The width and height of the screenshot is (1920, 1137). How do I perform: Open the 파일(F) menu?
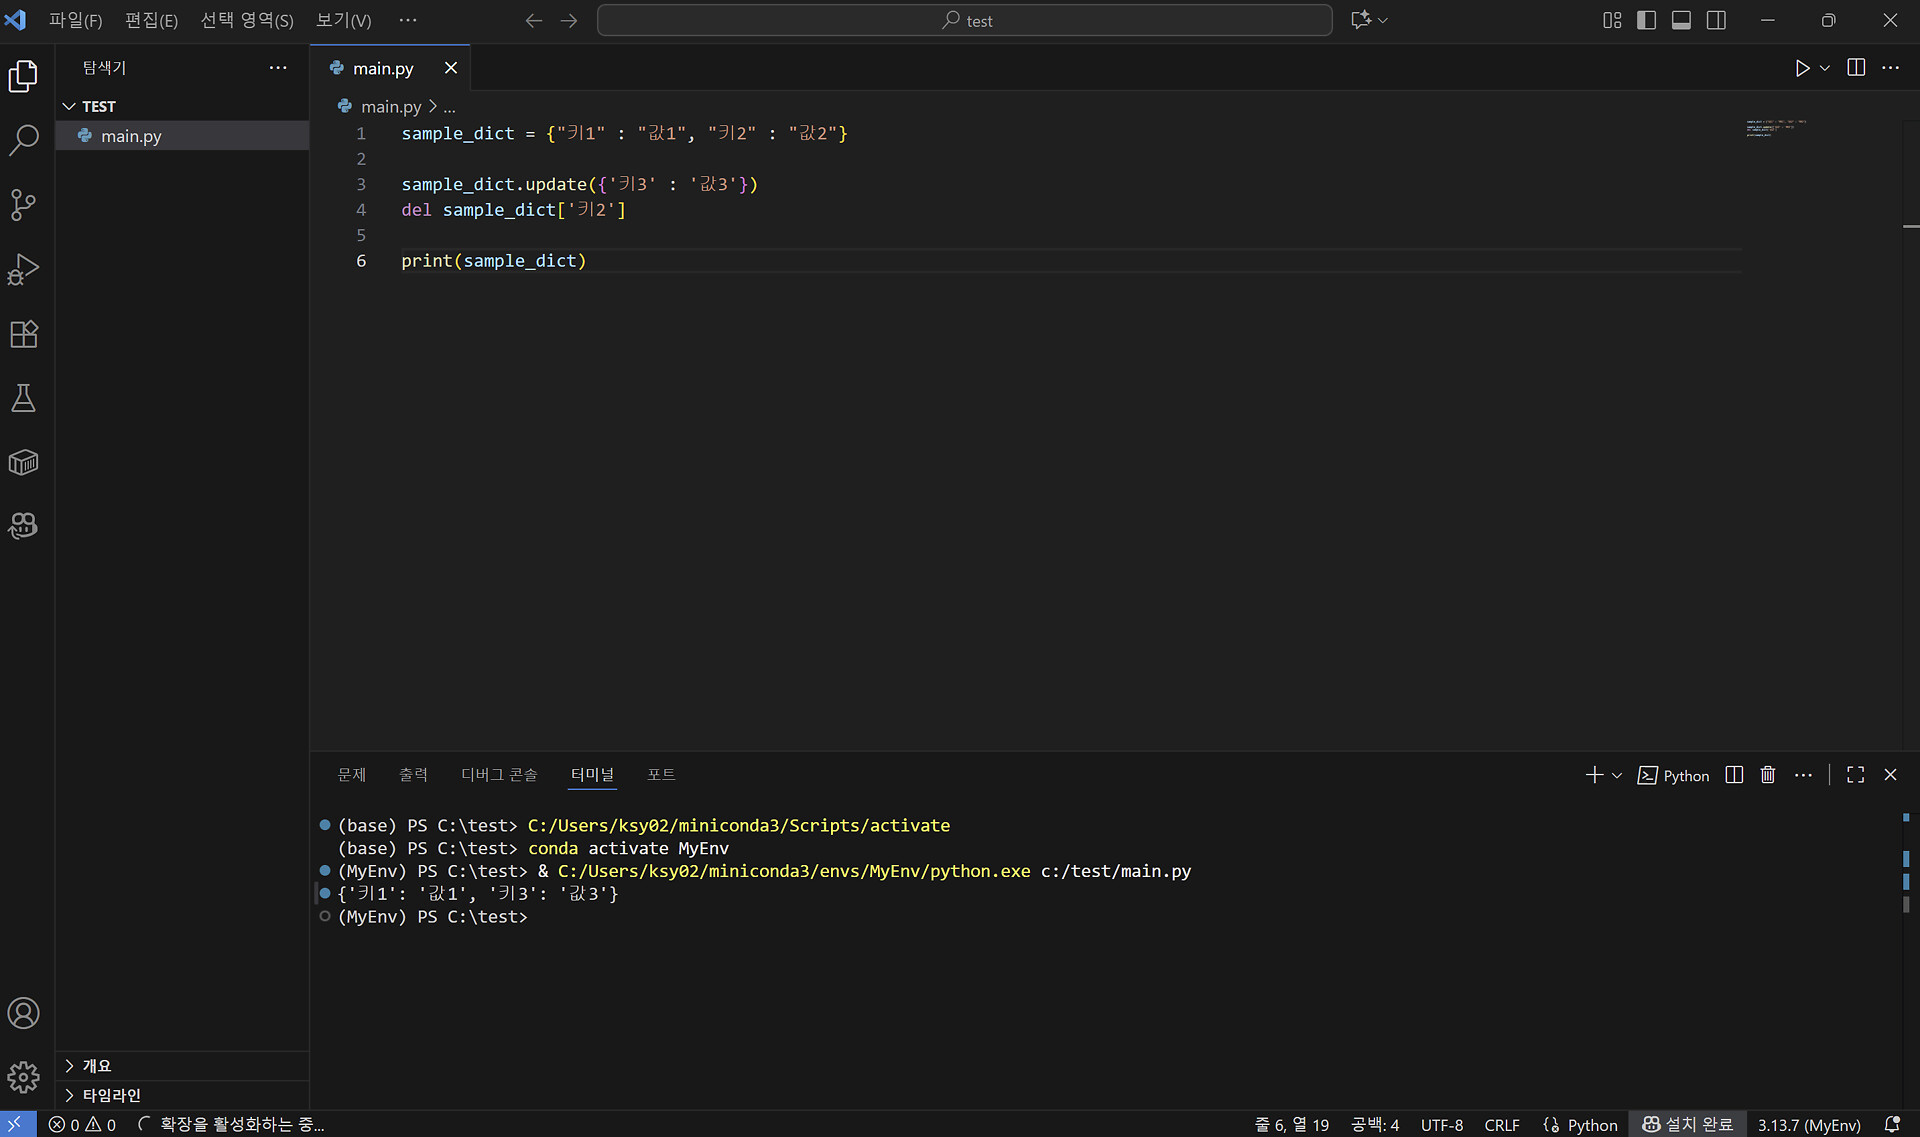point(75,20)
